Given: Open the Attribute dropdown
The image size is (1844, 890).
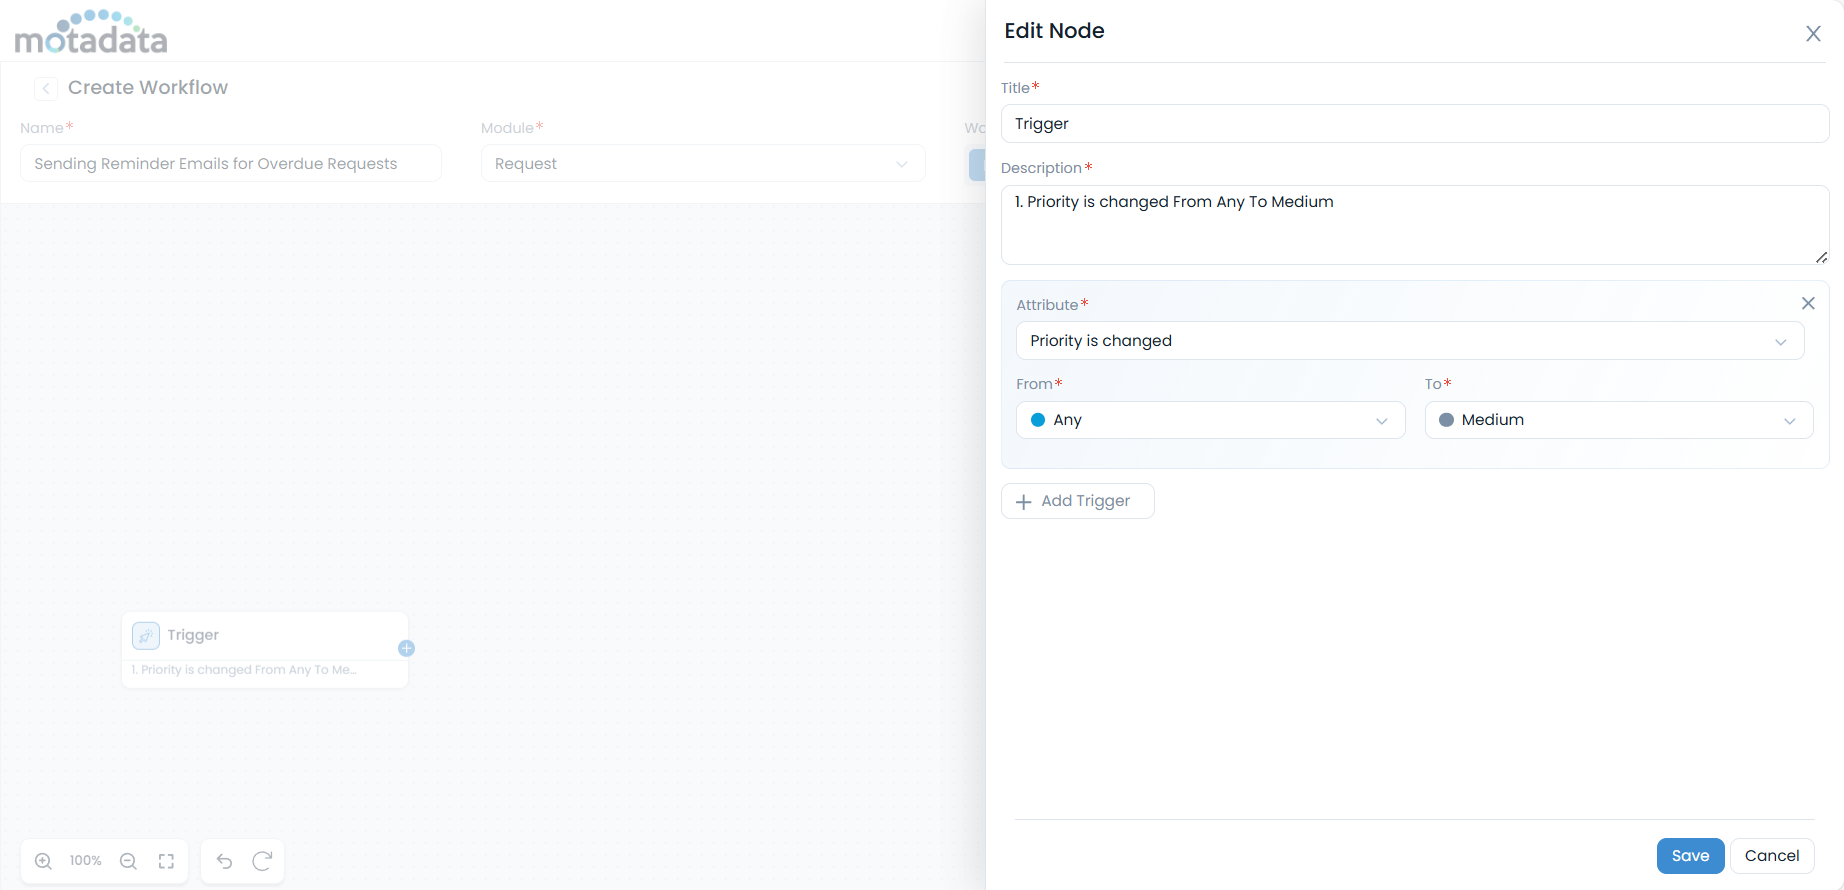Looking at the screenshot, I should point(1409,341).
